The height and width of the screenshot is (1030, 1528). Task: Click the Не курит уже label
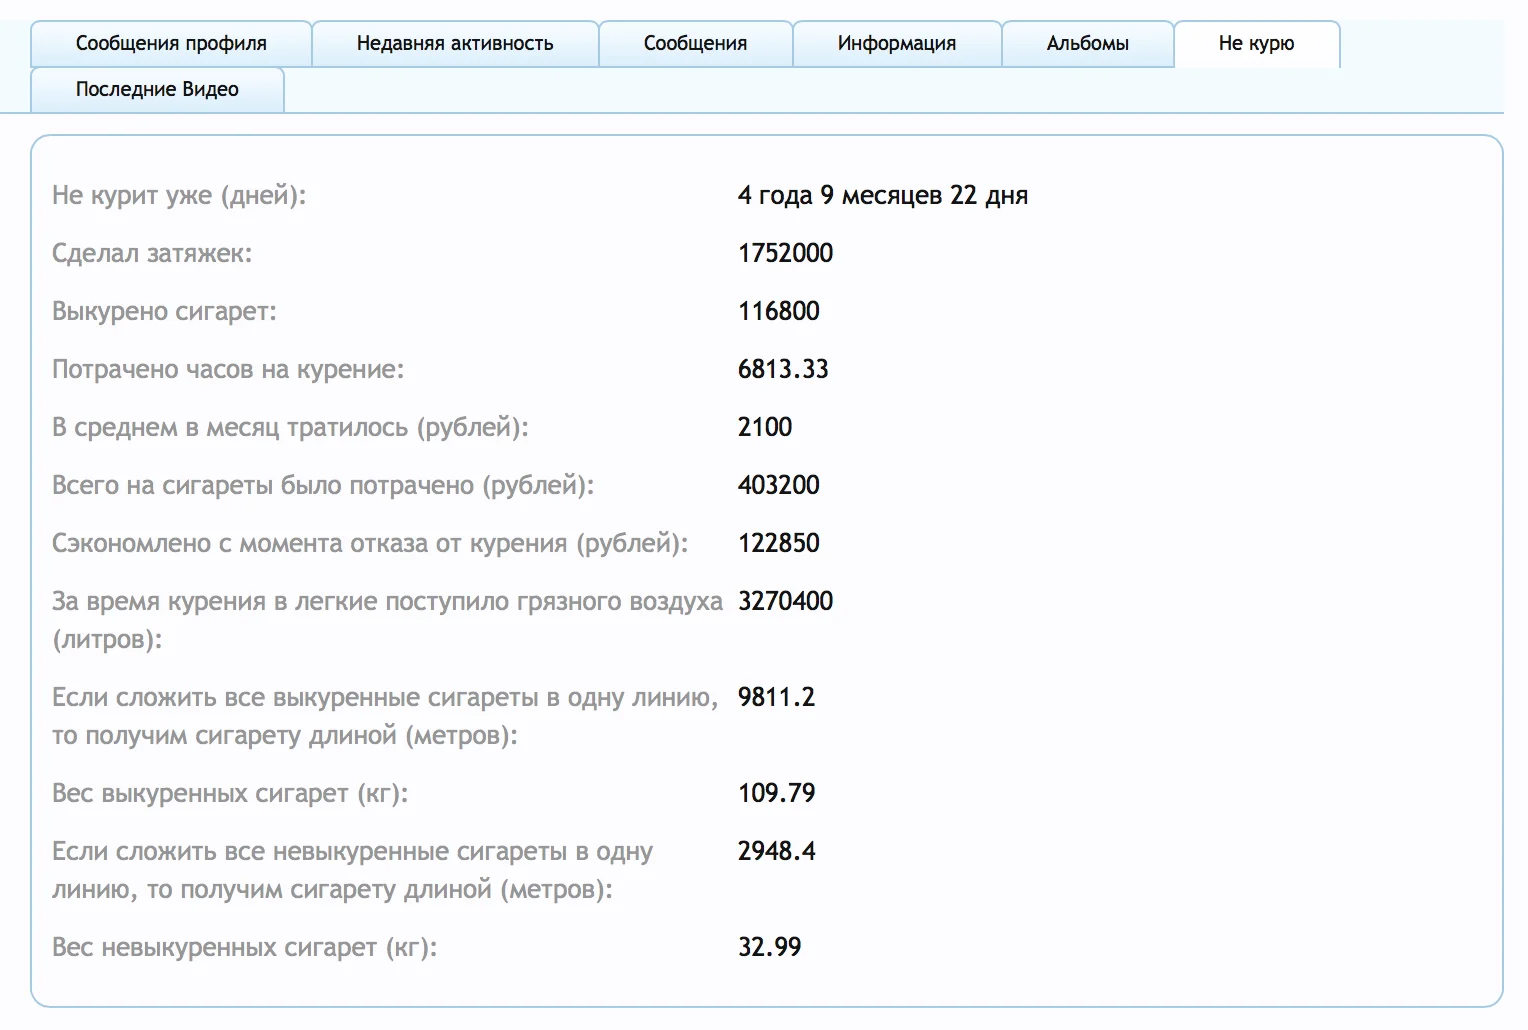[180, 195]
